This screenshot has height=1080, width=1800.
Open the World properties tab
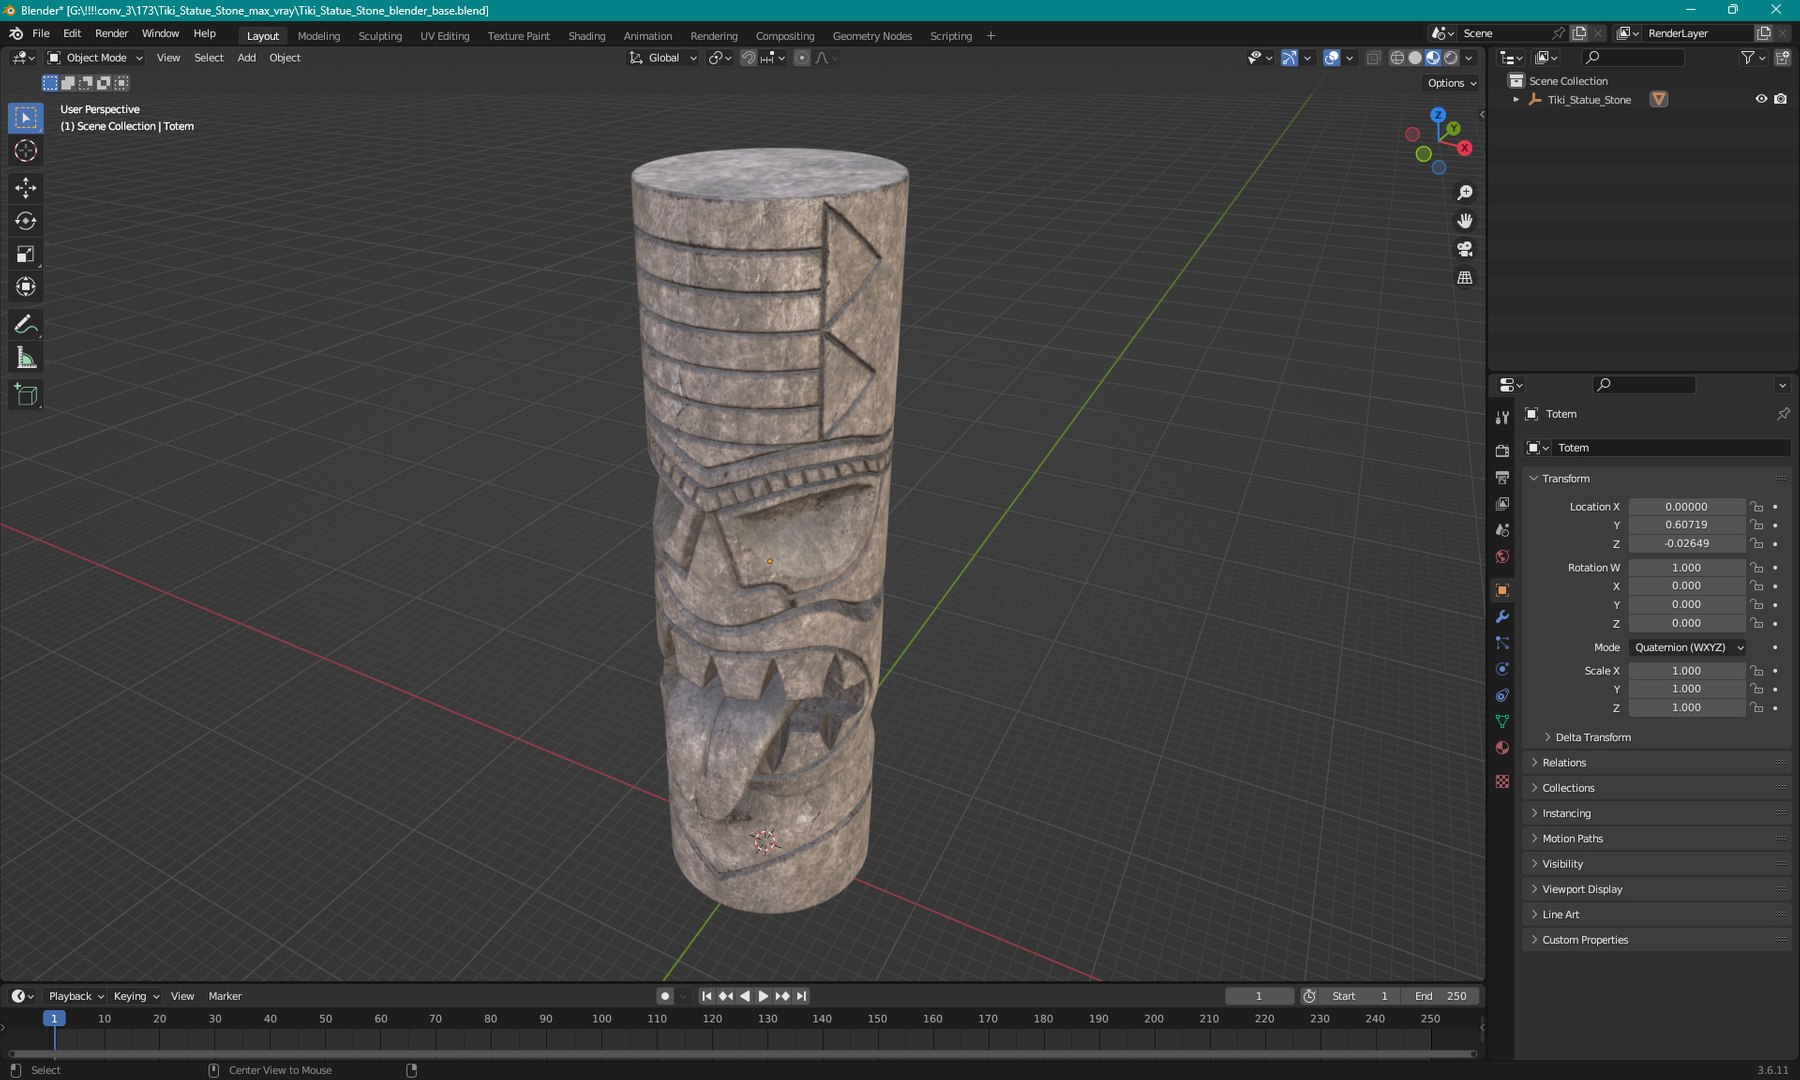pyautogui.click(x=1502, y=557)
